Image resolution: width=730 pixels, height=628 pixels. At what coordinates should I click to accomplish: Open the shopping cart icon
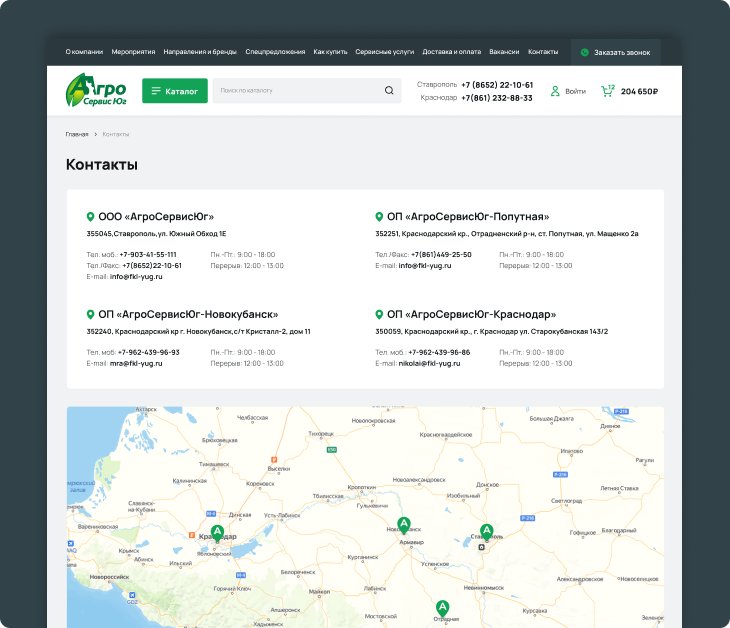608,91
